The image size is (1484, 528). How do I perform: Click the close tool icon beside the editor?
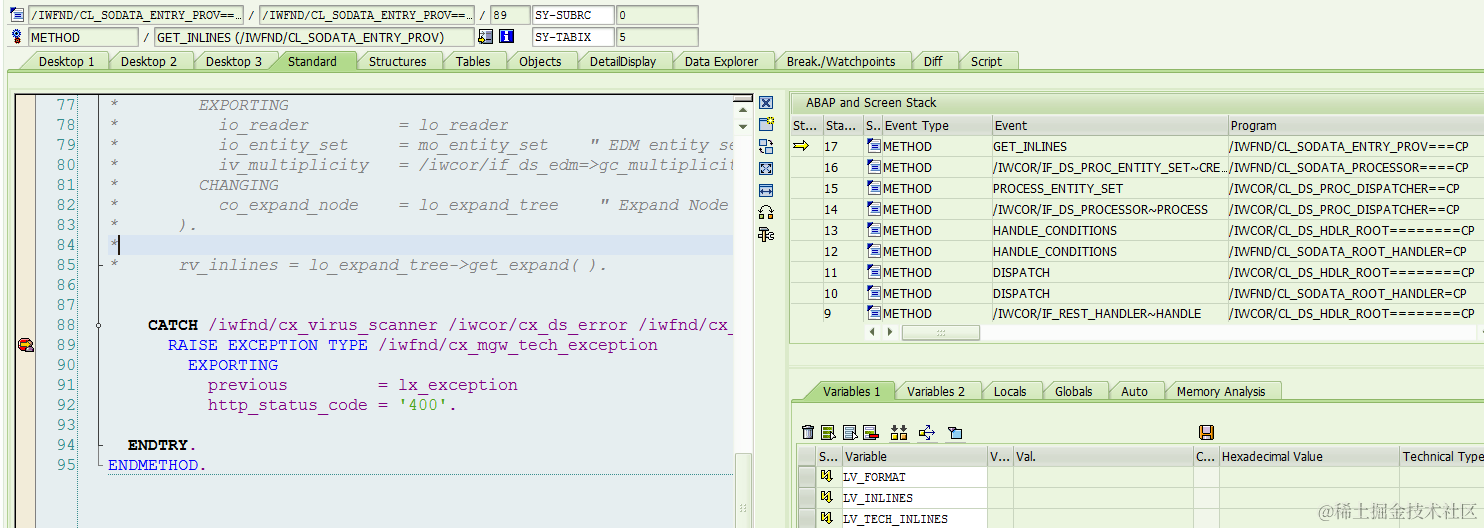coord(766,103)
